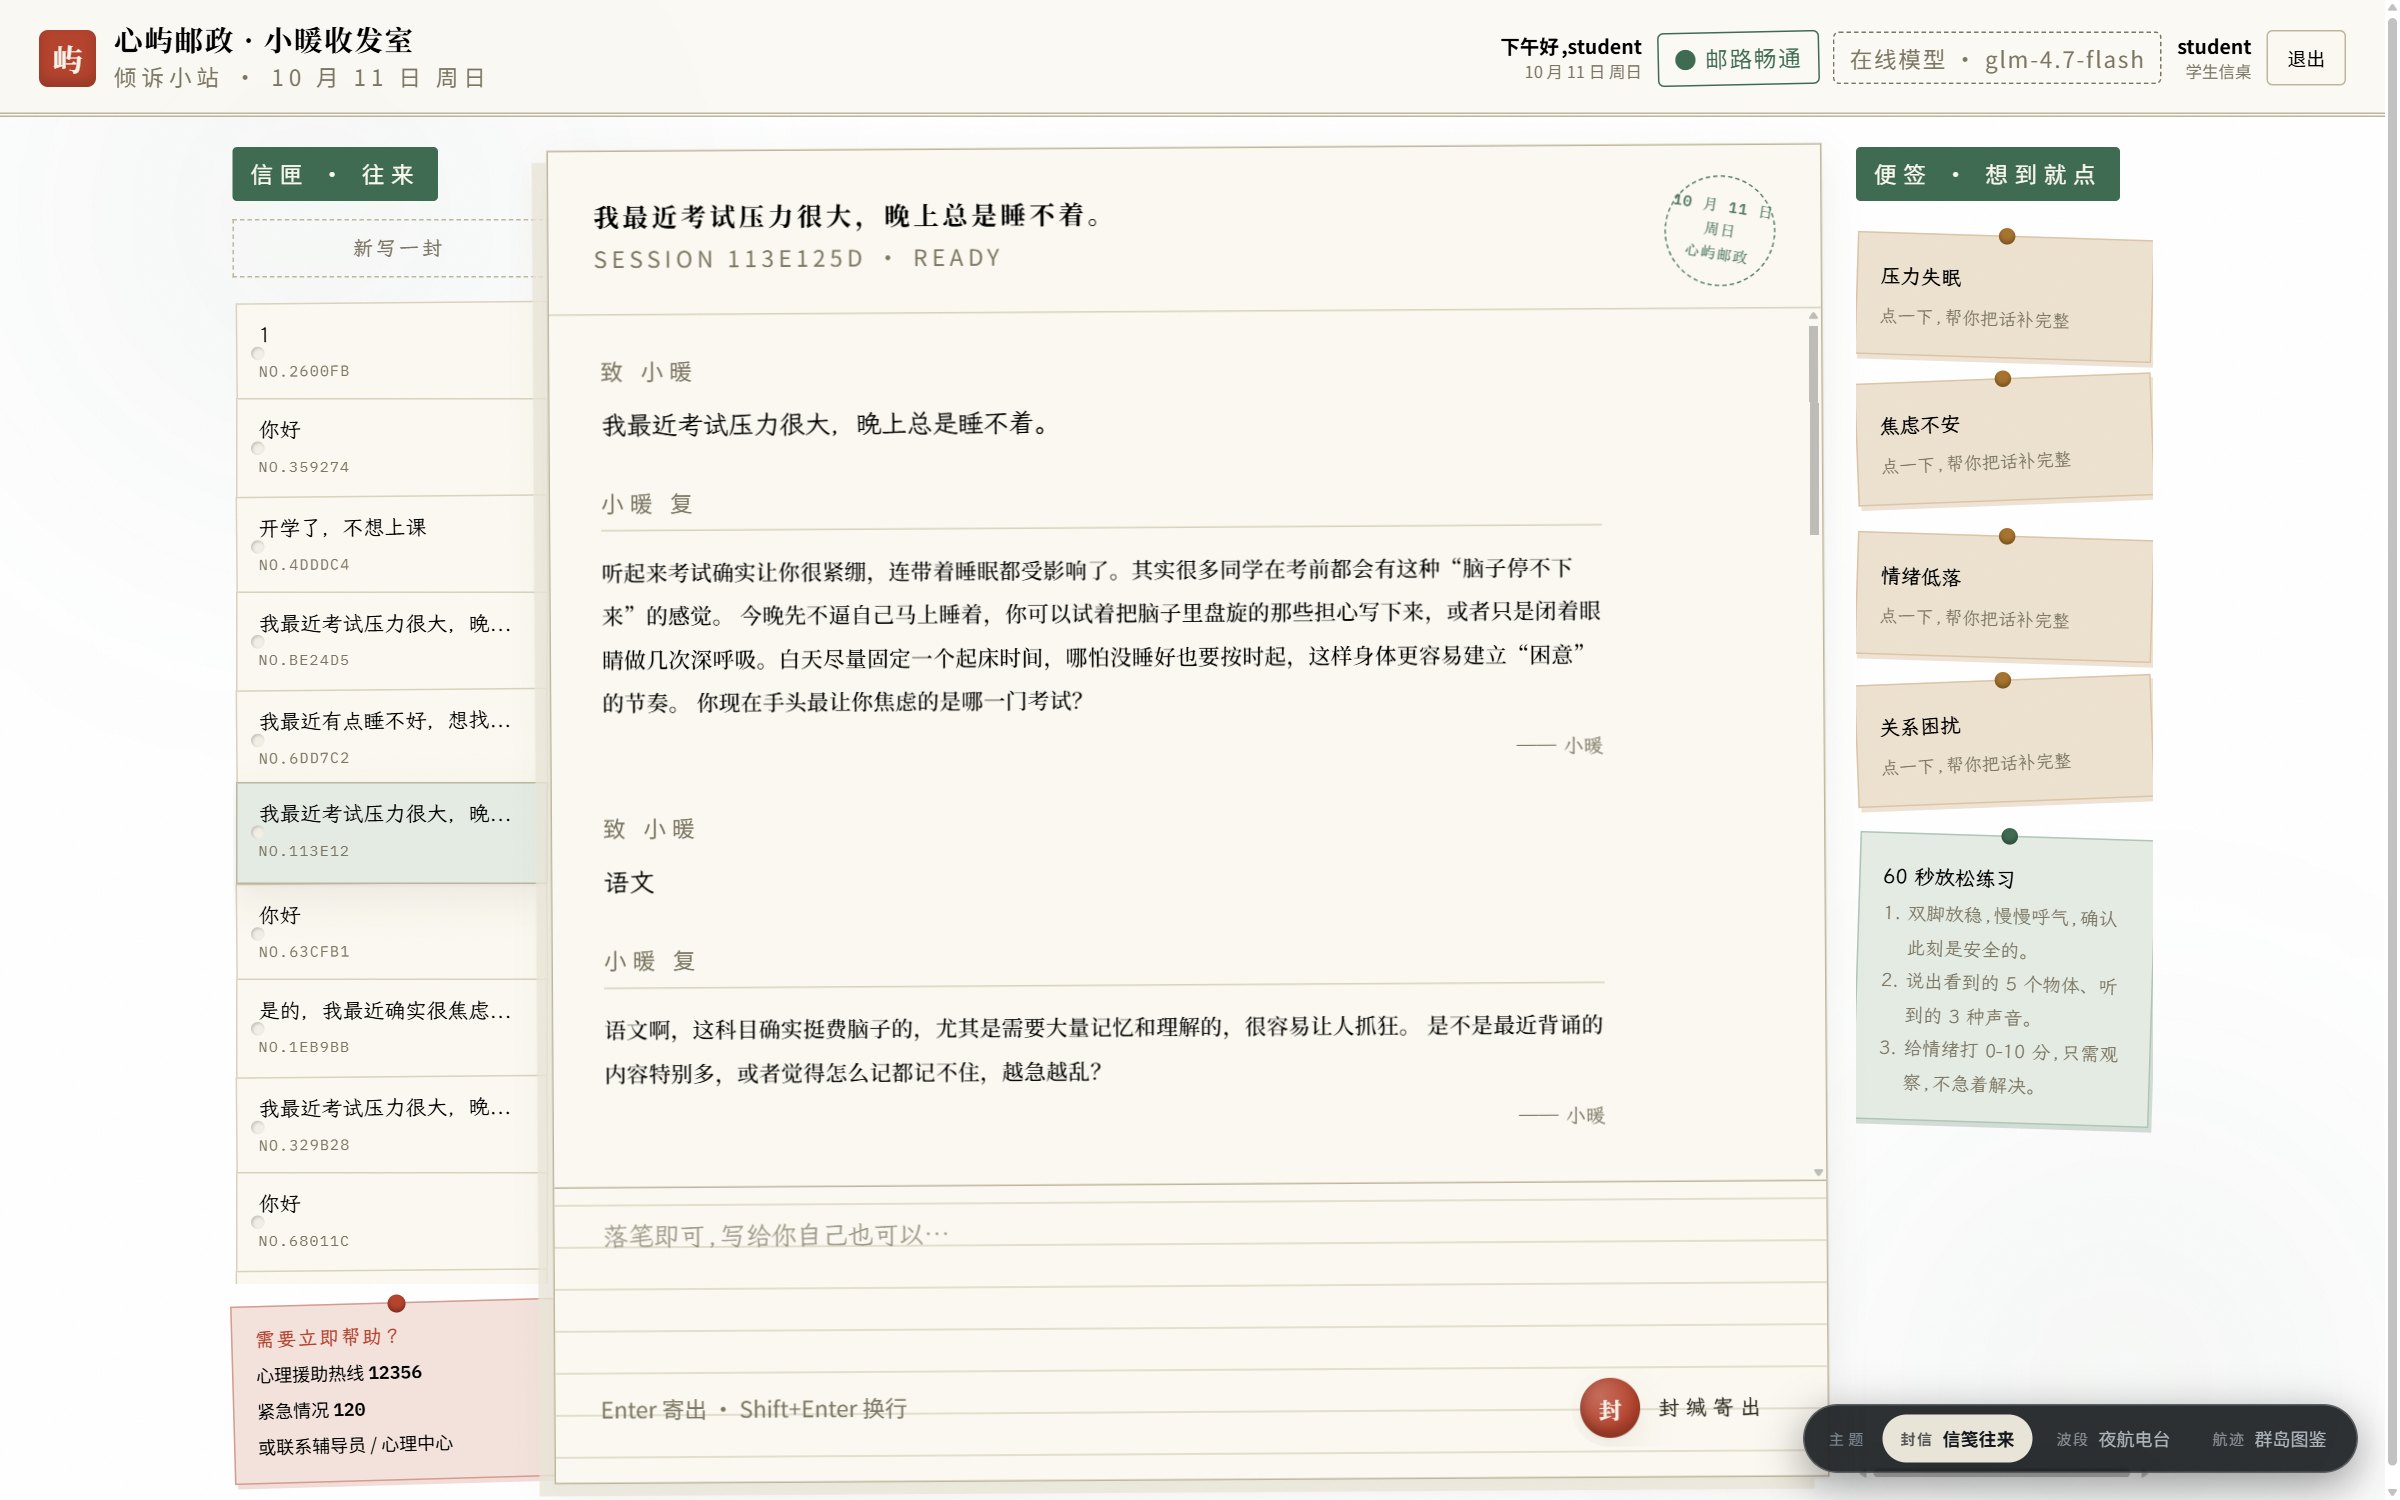Click the round postmark stamp dated 10月11日
This screenshot has width=2400, height=1500.
pos(1719,231)
